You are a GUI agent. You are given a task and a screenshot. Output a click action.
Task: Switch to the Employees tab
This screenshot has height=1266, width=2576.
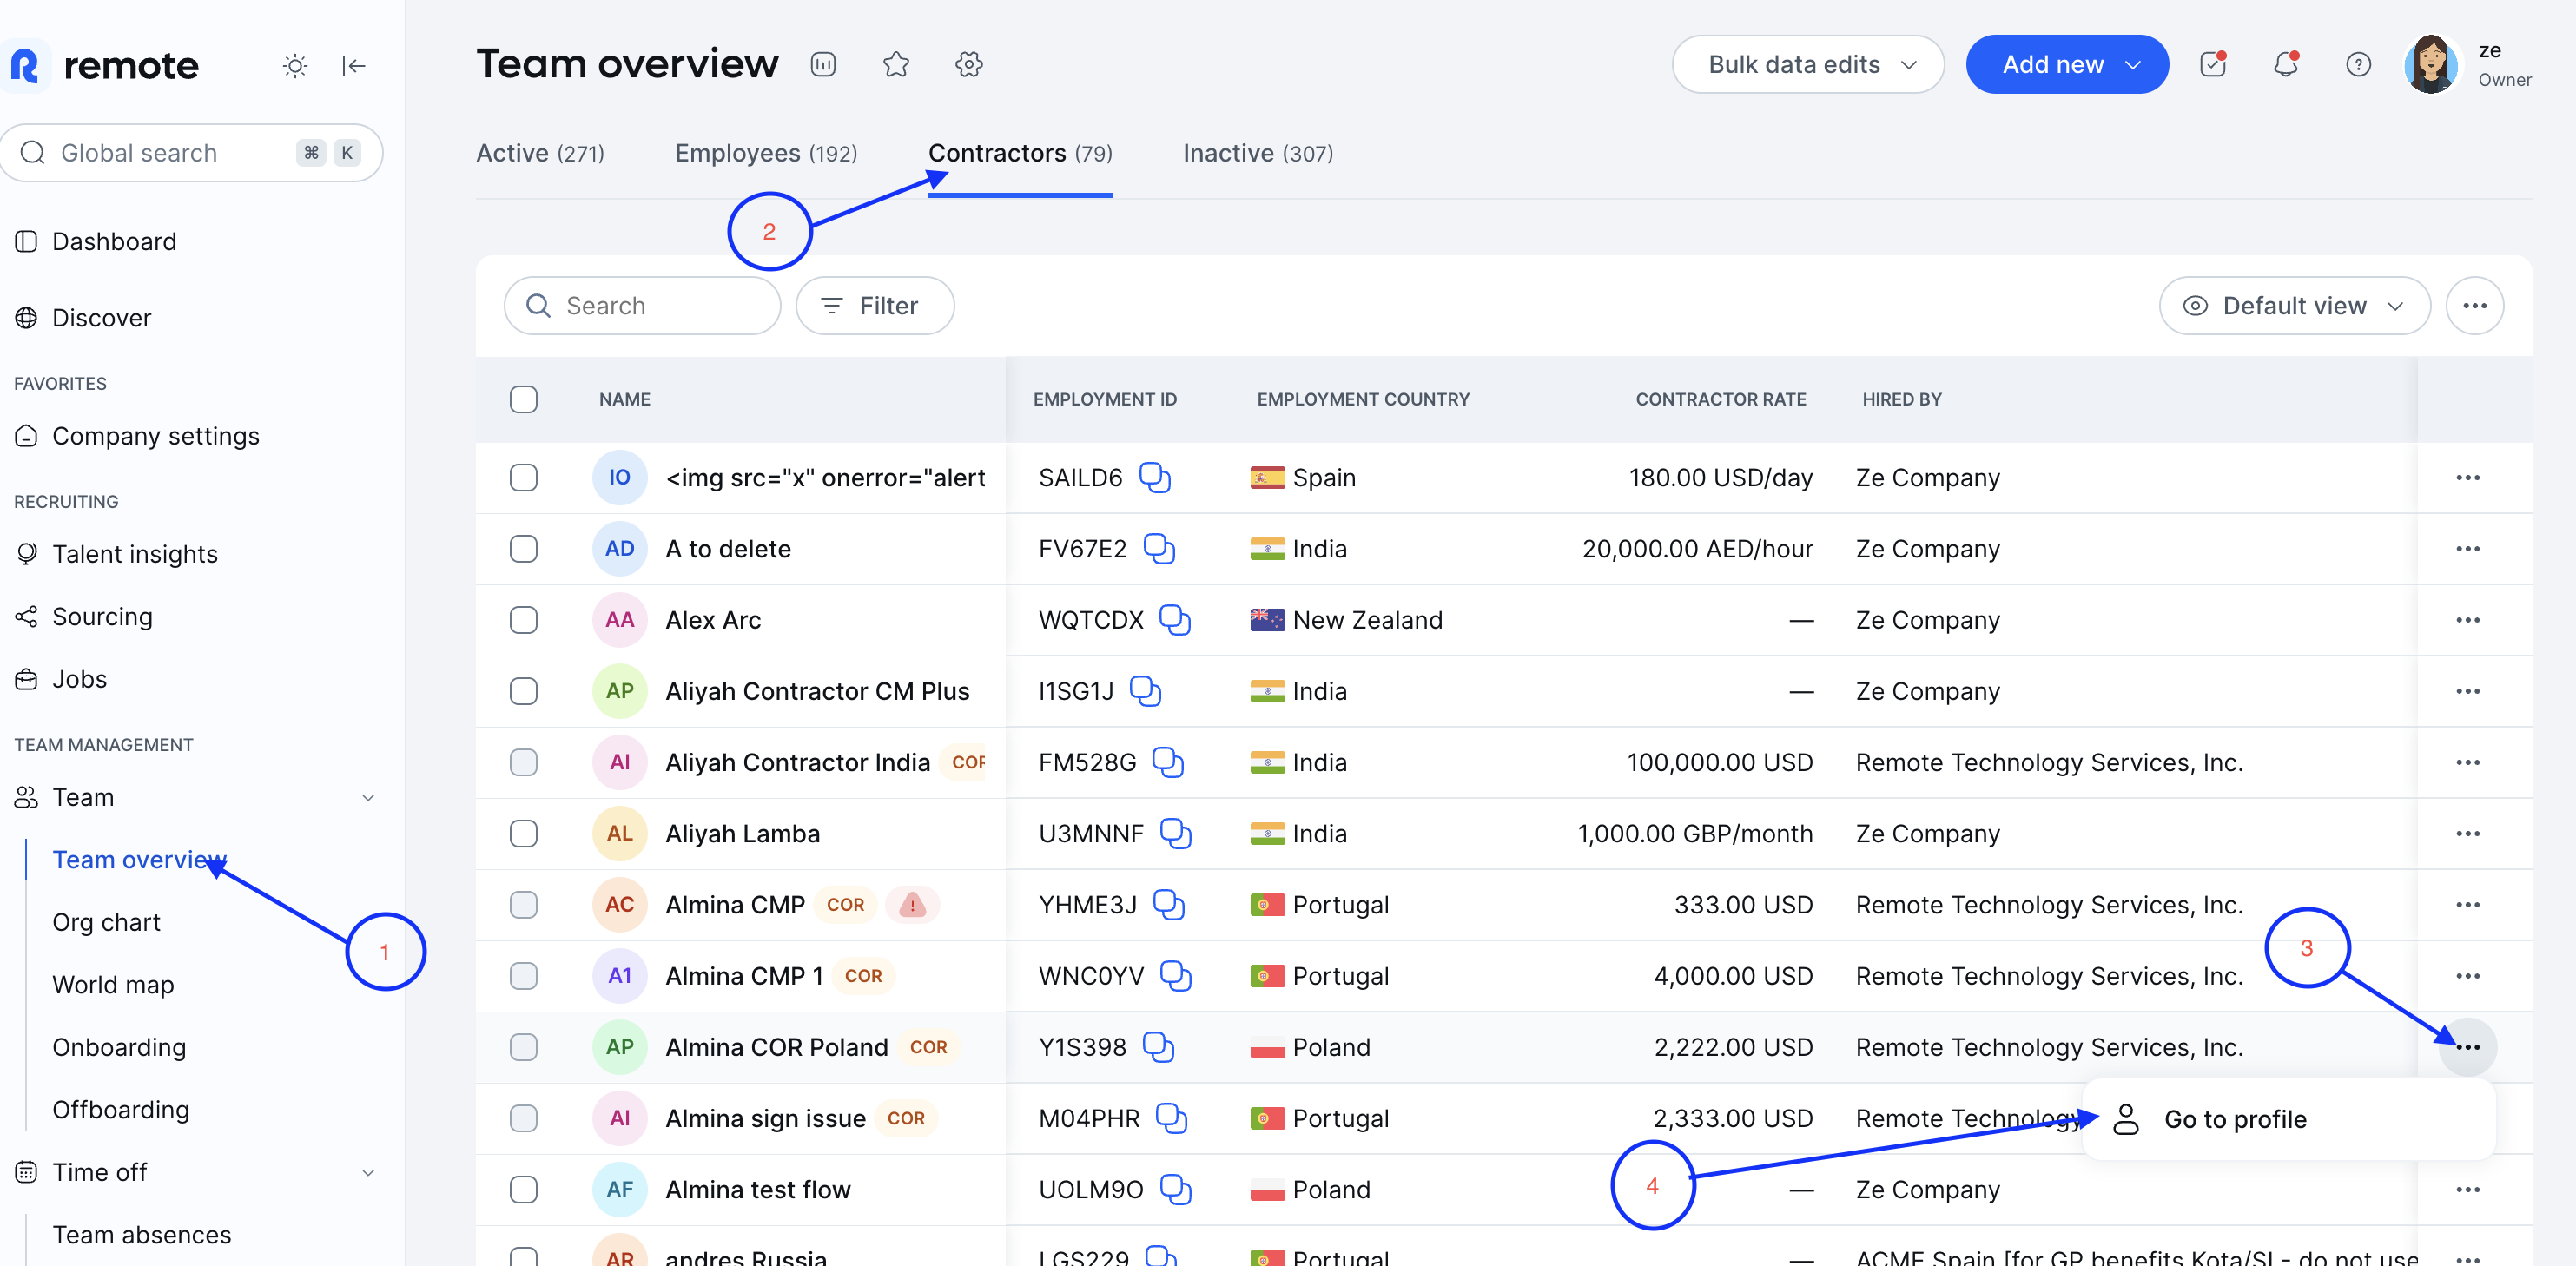coord(766,153)
